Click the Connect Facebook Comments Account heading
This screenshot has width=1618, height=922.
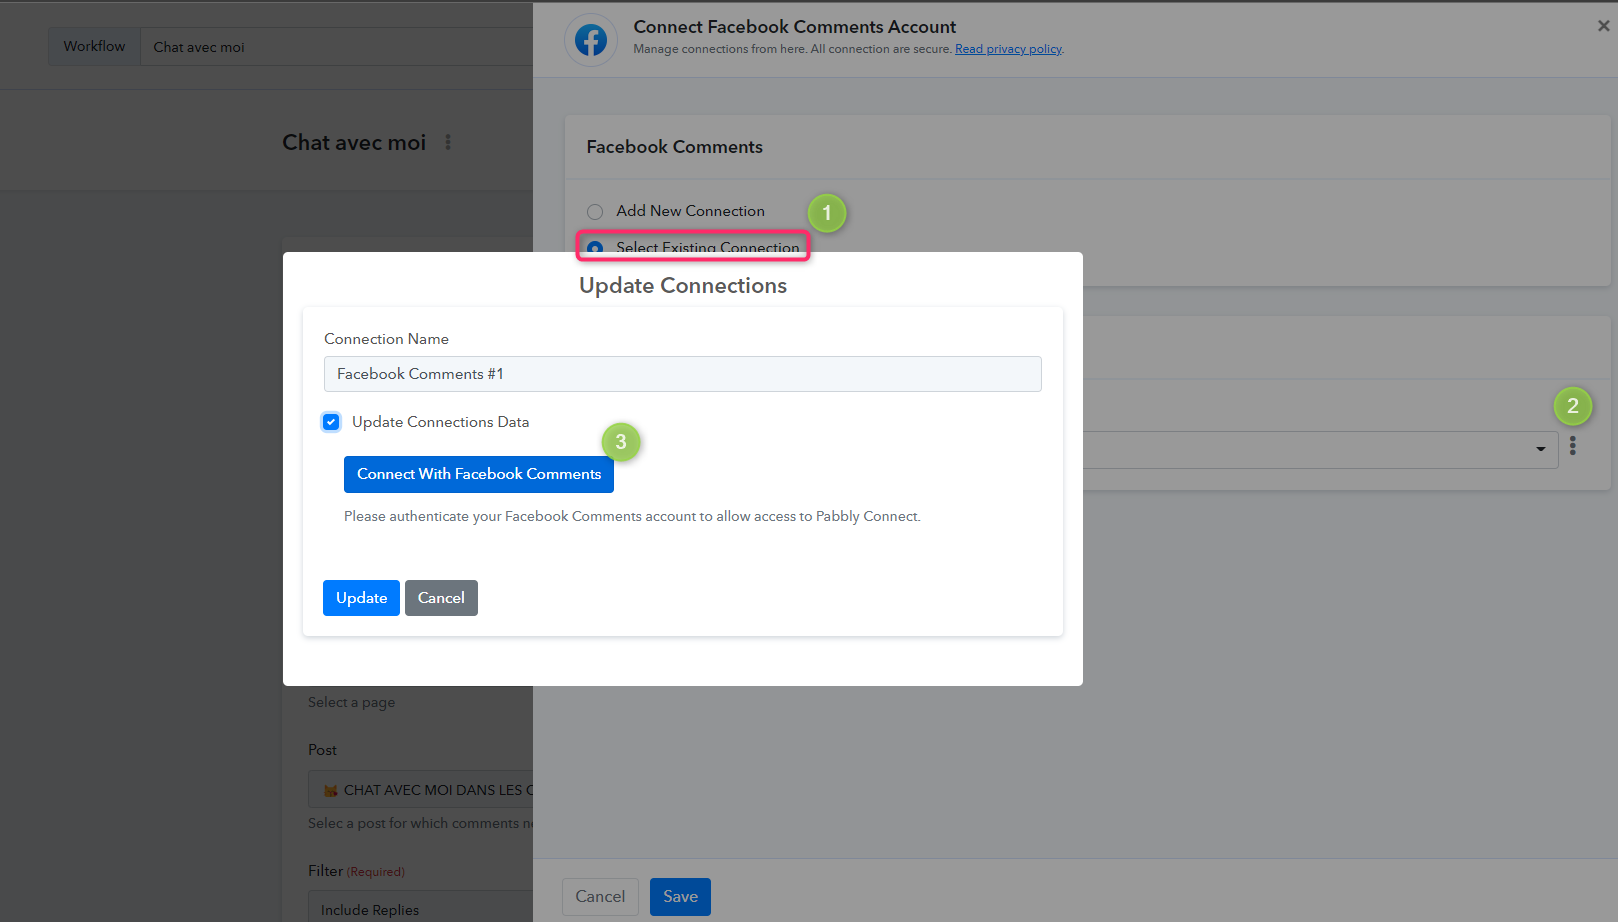click(795, 27)
